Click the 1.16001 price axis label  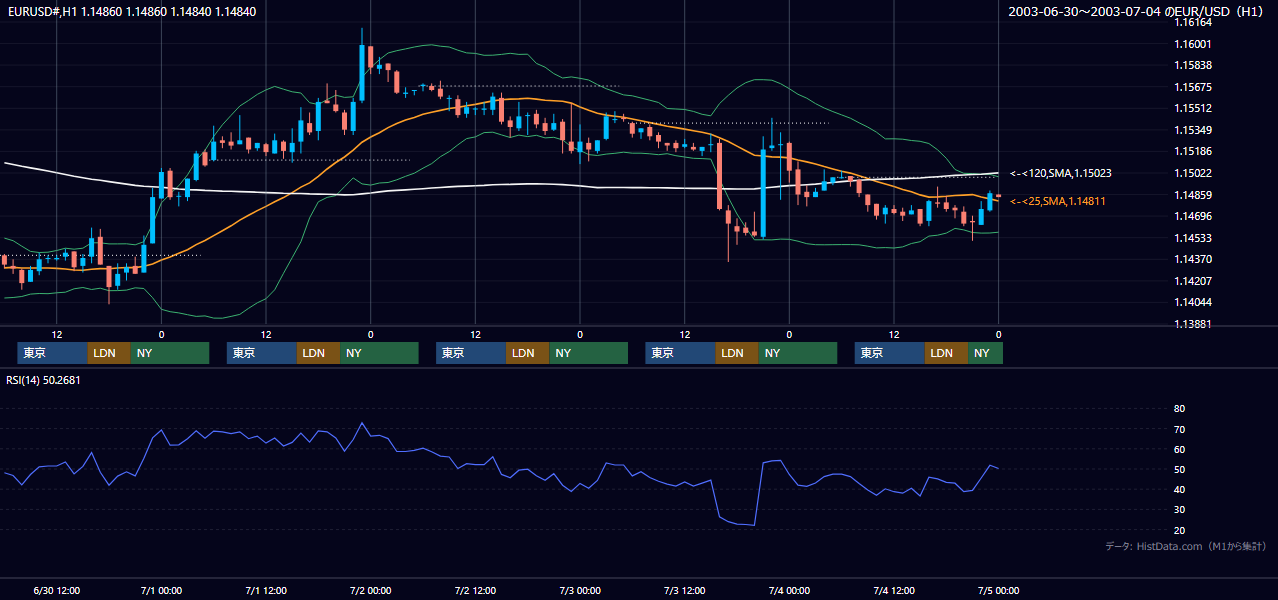click(x=1193, y=44)
